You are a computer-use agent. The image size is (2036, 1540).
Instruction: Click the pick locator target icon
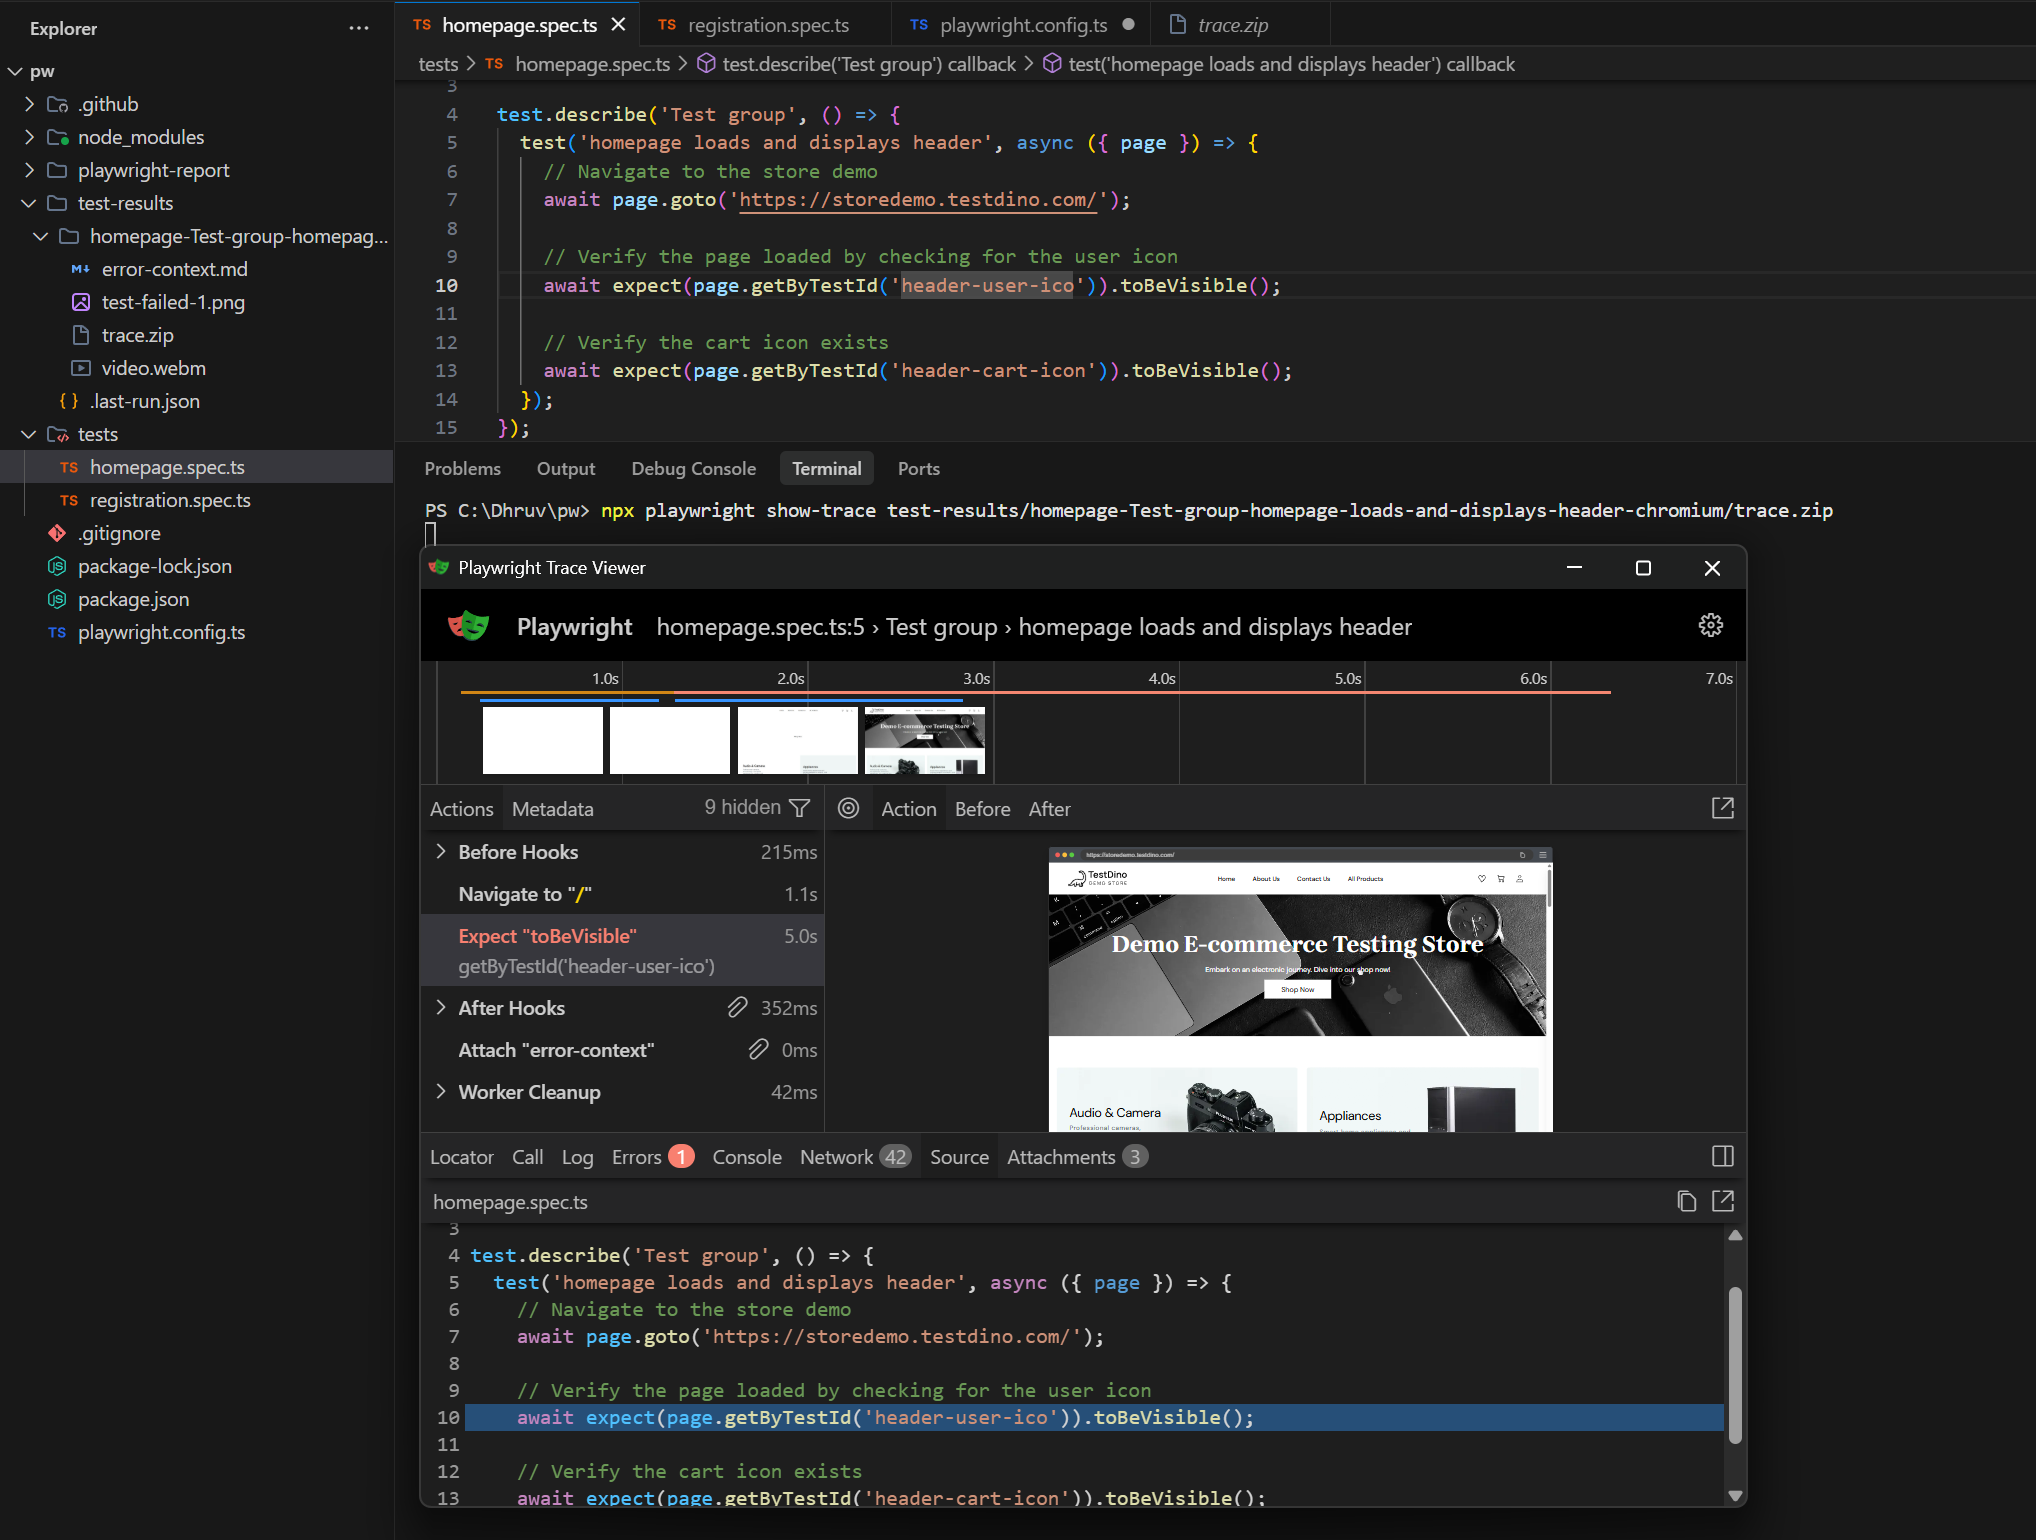pyautogui.click(x=848, y=808)
